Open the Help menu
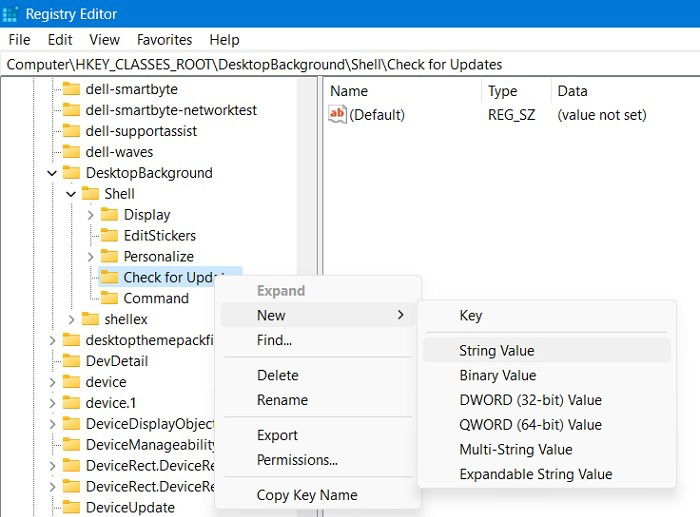Screen dimensions: 700x517 click(x=224, y=40)
